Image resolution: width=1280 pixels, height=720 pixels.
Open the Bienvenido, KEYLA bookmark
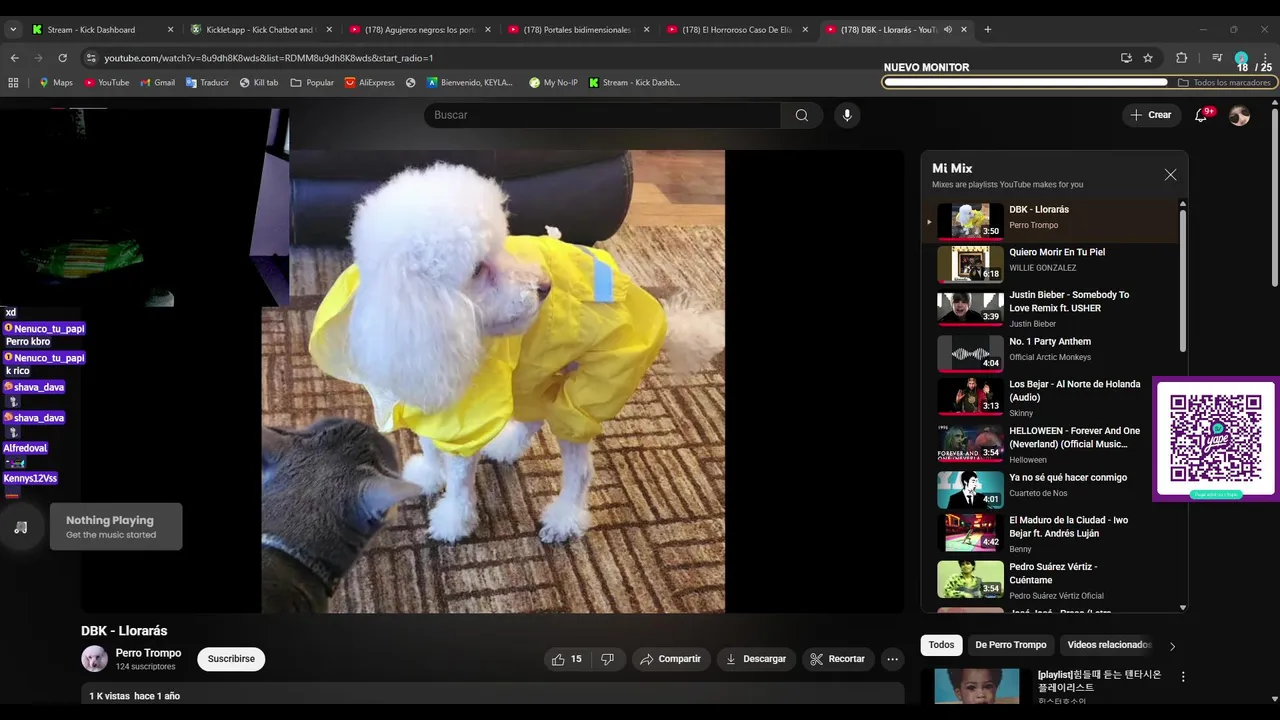coord(470,83)
